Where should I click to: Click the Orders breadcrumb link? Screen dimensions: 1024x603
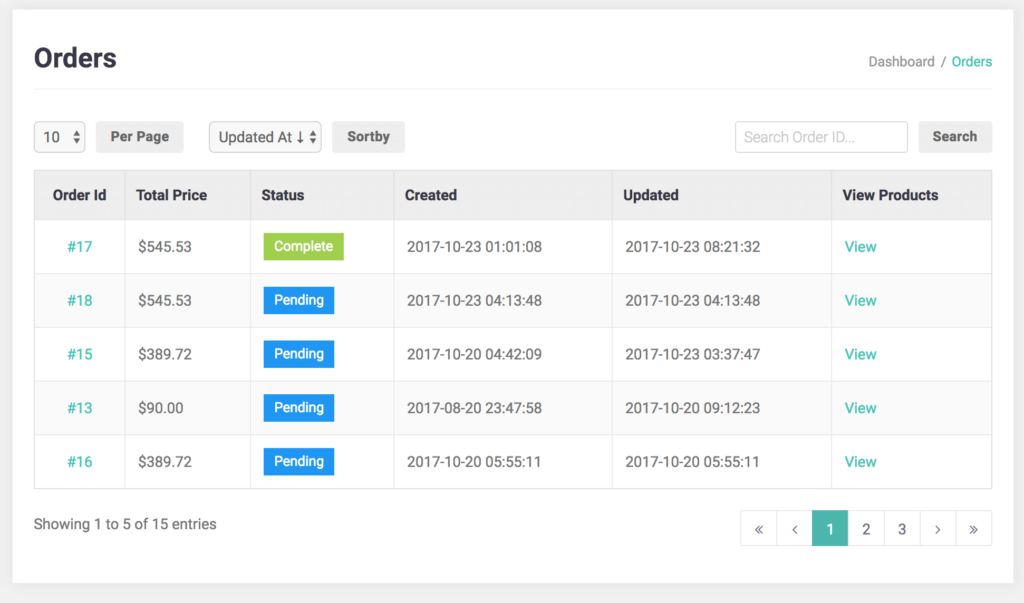click(x=971, y=62)
